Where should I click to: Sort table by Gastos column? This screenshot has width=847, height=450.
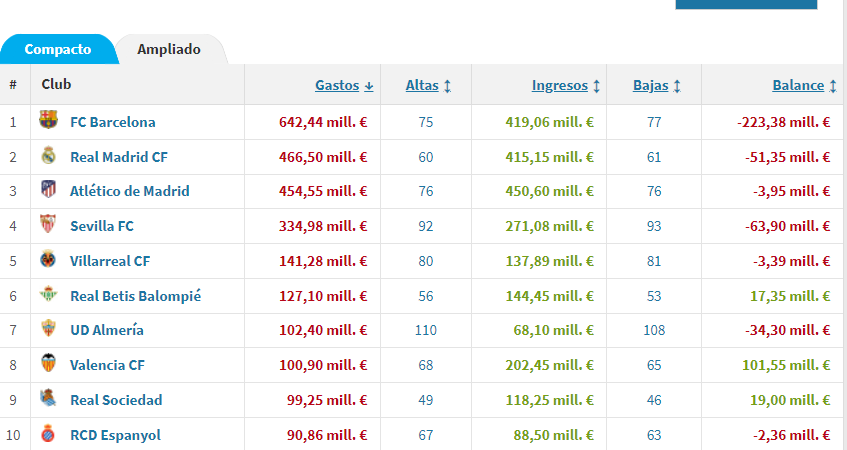(x=344, y=85)
